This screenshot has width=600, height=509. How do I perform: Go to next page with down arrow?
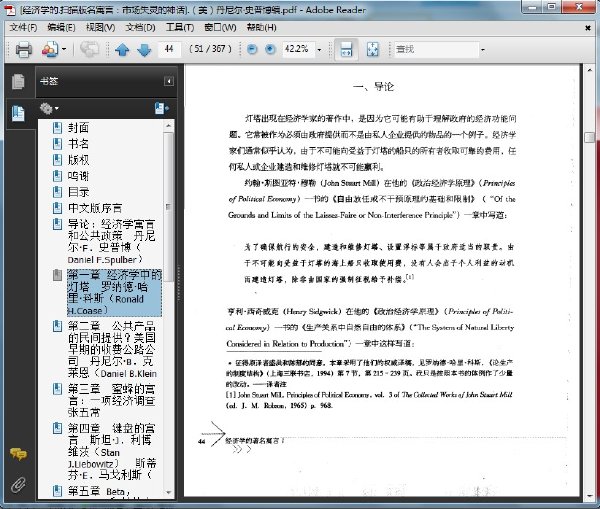pos(144,49)
